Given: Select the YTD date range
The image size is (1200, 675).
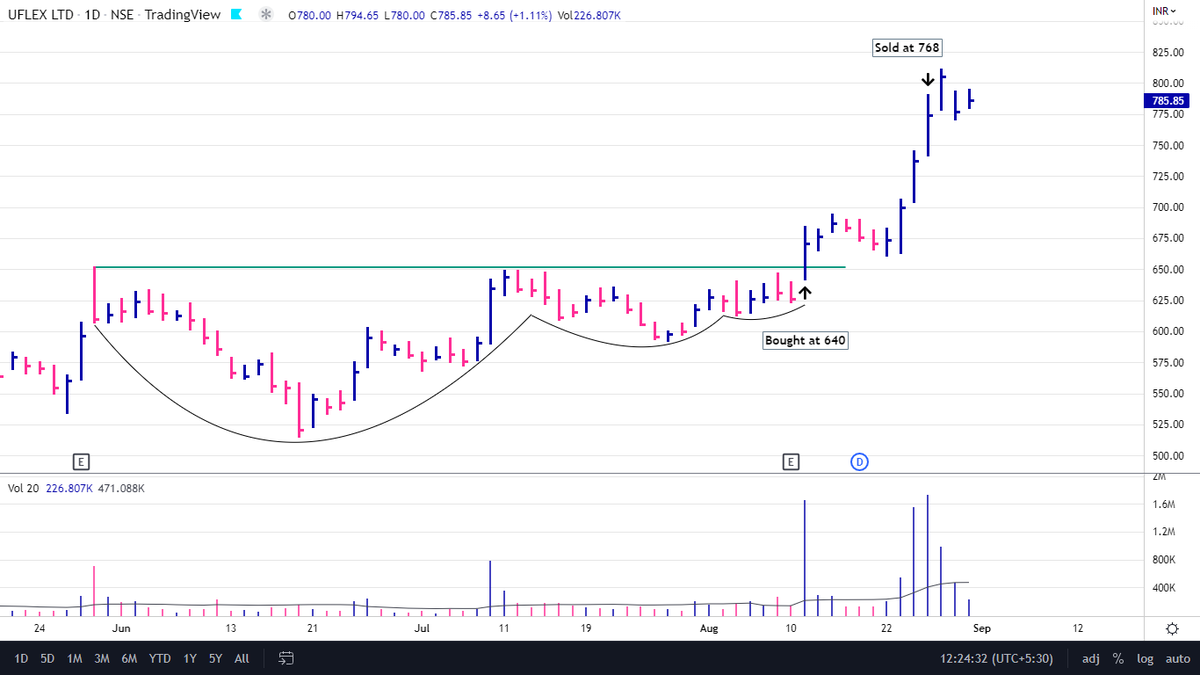Looking at the screenshot, I should coord(159,659).
